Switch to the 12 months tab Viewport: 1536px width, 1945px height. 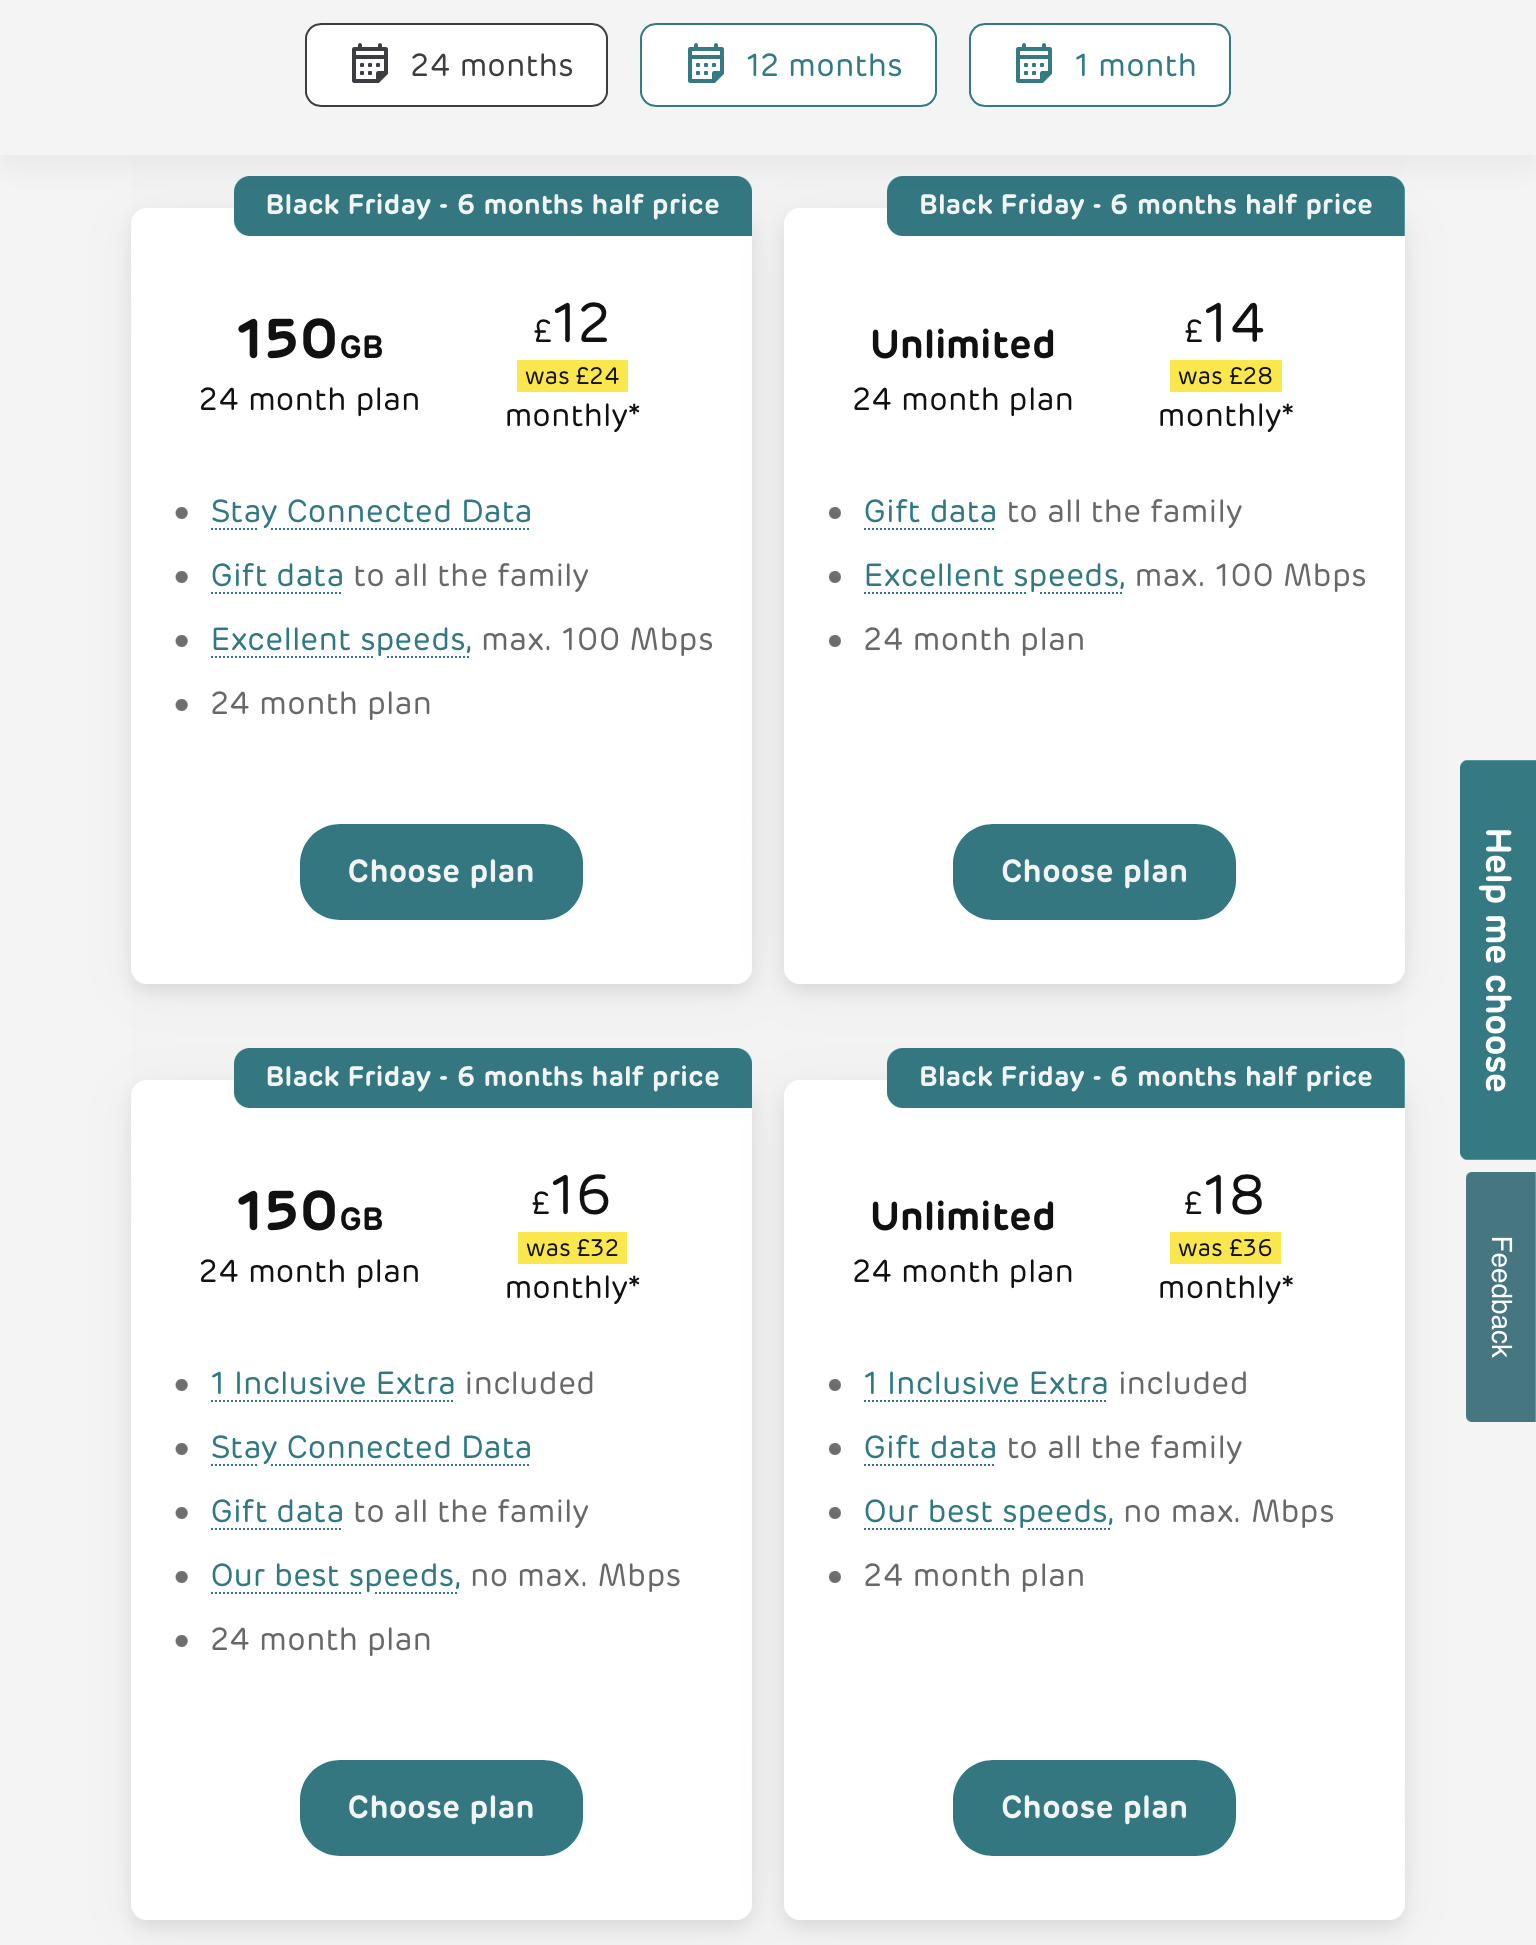tap(788, 65)
